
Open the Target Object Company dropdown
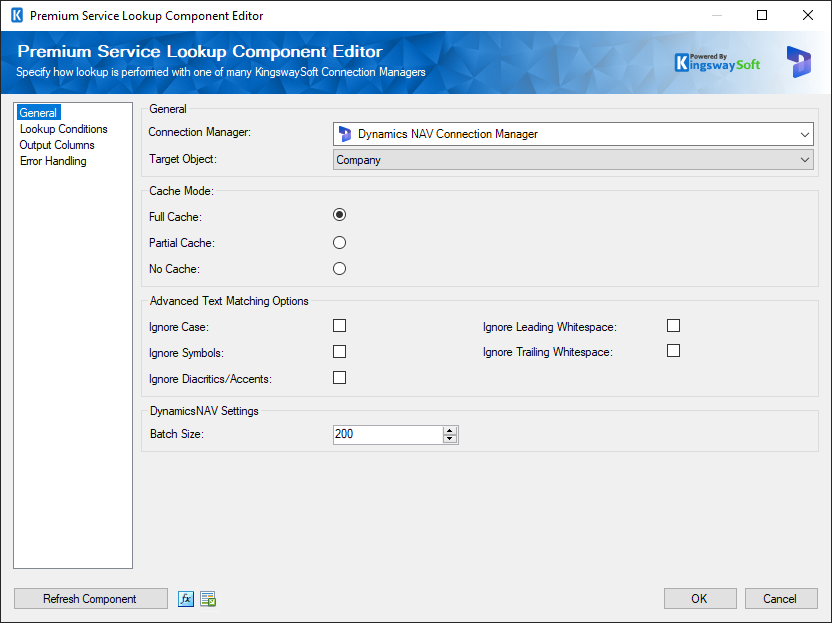[x=573, y=160]
